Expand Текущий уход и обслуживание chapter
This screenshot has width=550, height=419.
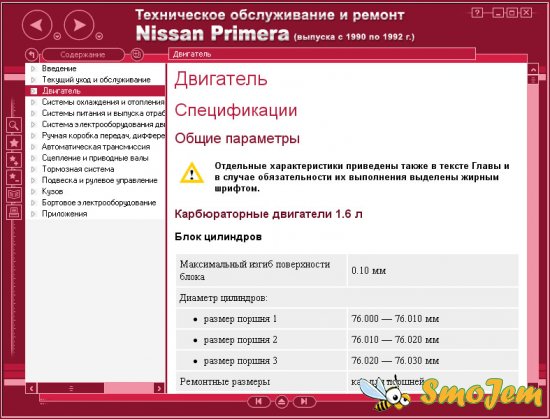[33, 80]
